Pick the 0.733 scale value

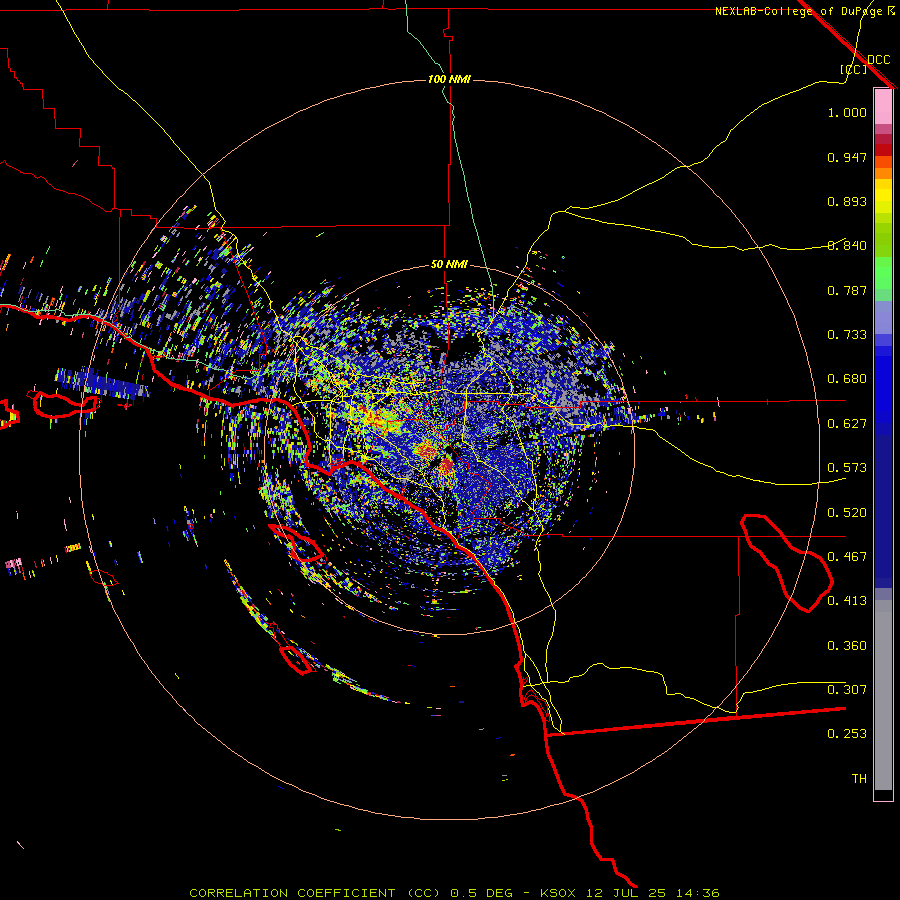tap(847, 335)
